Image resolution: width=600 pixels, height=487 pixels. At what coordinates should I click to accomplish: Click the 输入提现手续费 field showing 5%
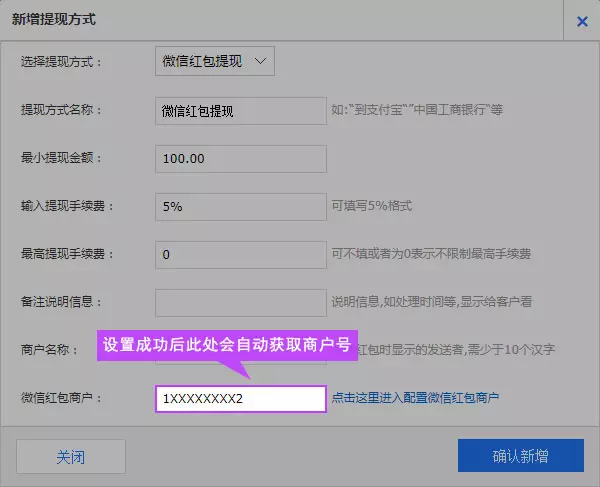pyautogui.click(x=241, y=207)
